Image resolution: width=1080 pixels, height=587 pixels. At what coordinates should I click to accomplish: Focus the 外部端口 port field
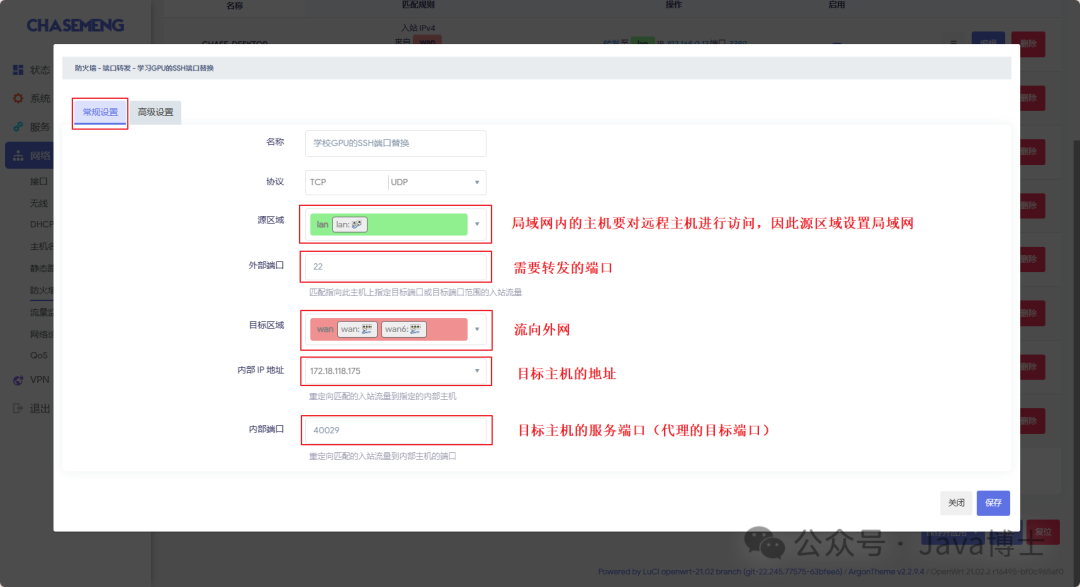(x=395, y=267)
